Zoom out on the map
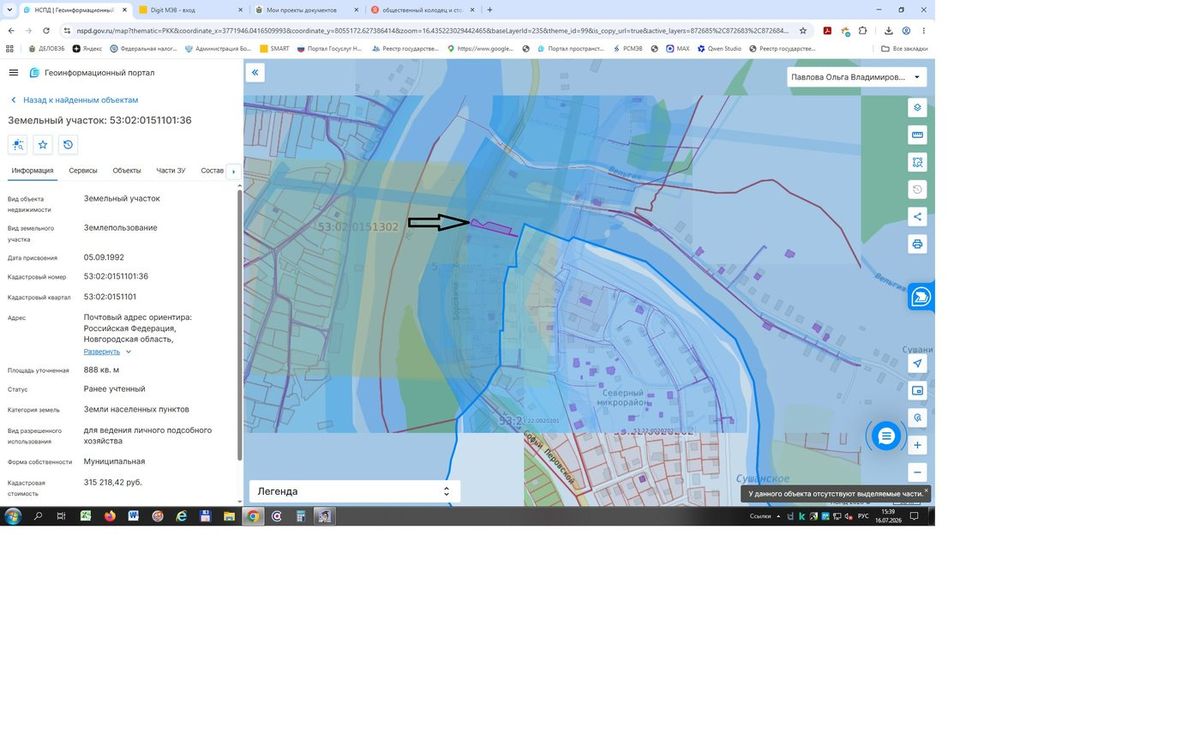Screen dimensions: 1200x746 [x=917, y=472]
